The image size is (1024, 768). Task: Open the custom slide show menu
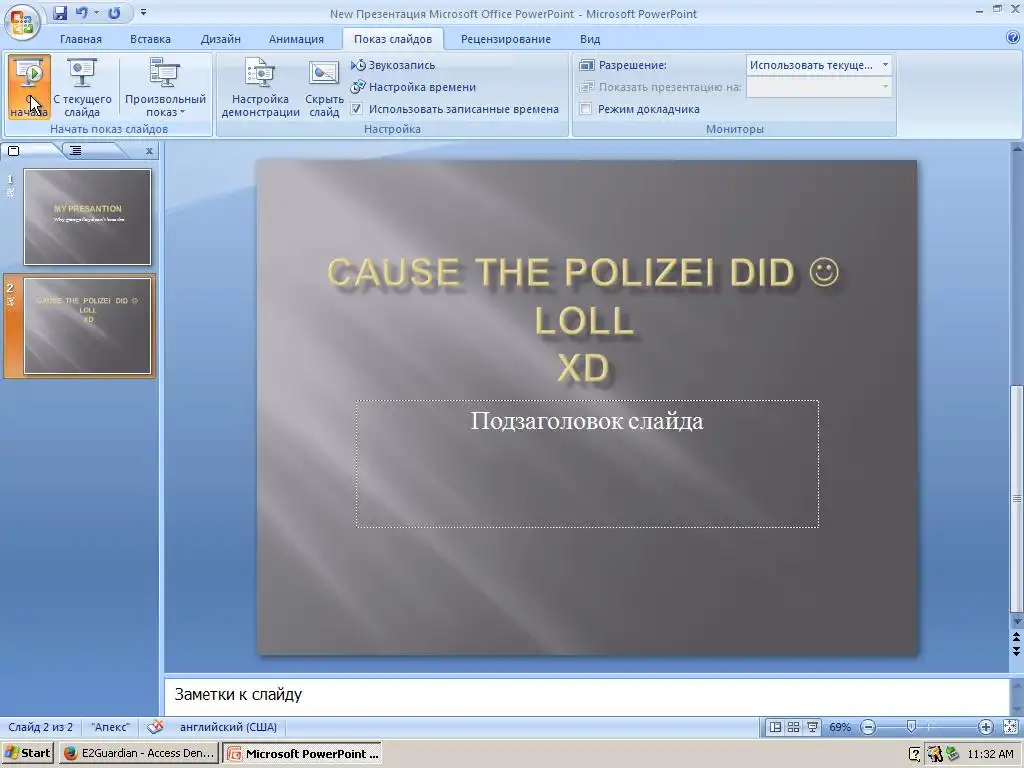(165, 88)
